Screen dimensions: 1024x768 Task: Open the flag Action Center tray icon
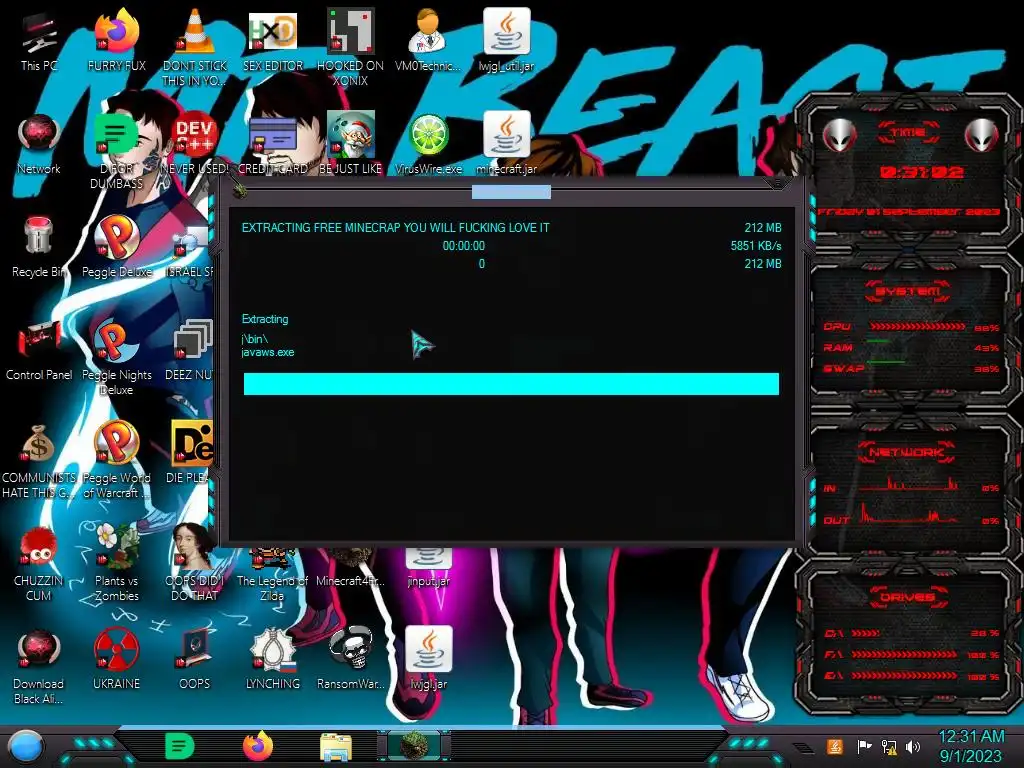(865, 746)
